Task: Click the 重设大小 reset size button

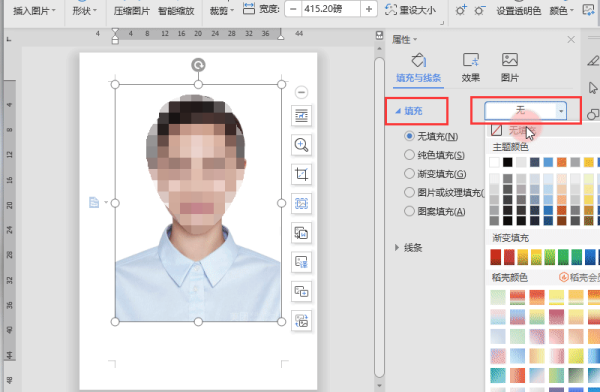Action: pyautogui.click(x=411, y=10)
